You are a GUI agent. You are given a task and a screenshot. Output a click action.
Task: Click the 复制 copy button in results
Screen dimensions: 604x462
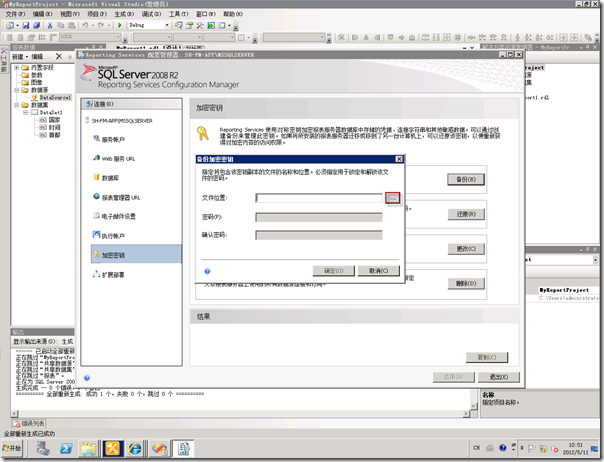click(x=487, y=357)
